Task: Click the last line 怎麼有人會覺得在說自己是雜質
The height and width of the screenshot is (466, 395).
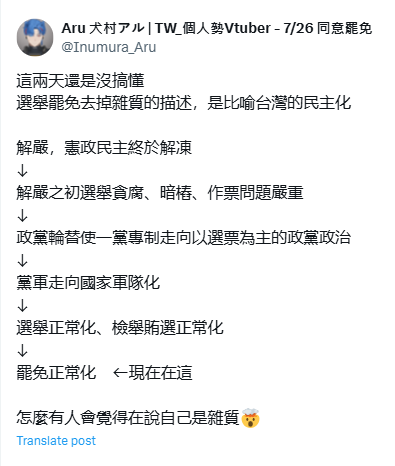Action: coord(128,418)
